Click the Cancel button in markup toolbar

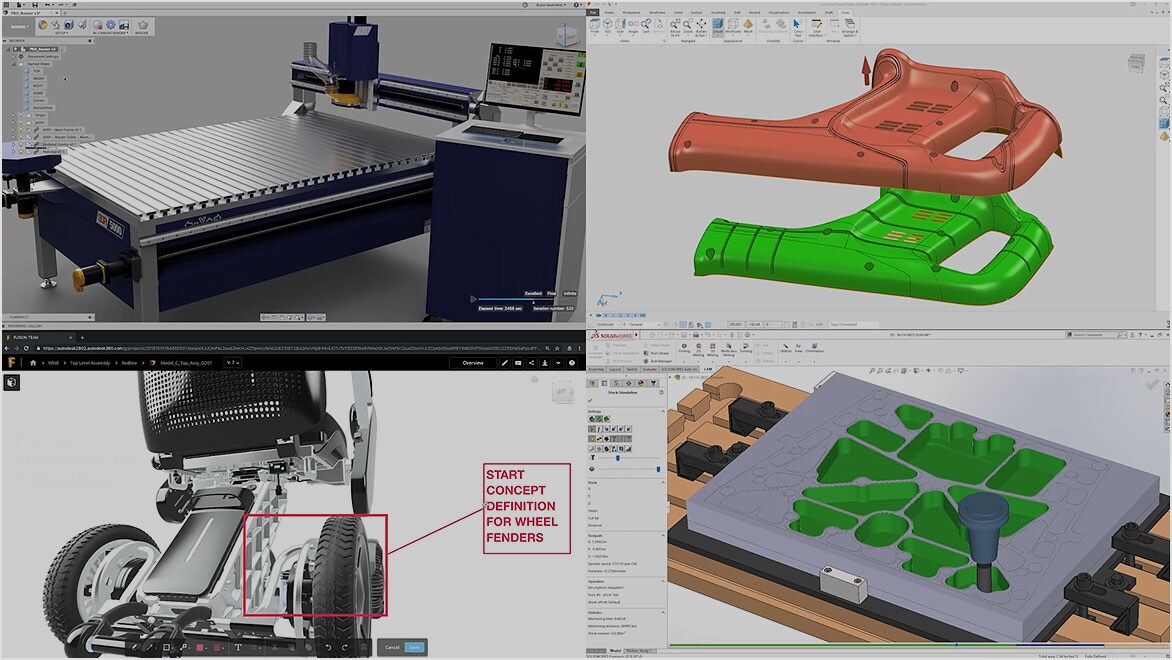[x=392, y=647]
